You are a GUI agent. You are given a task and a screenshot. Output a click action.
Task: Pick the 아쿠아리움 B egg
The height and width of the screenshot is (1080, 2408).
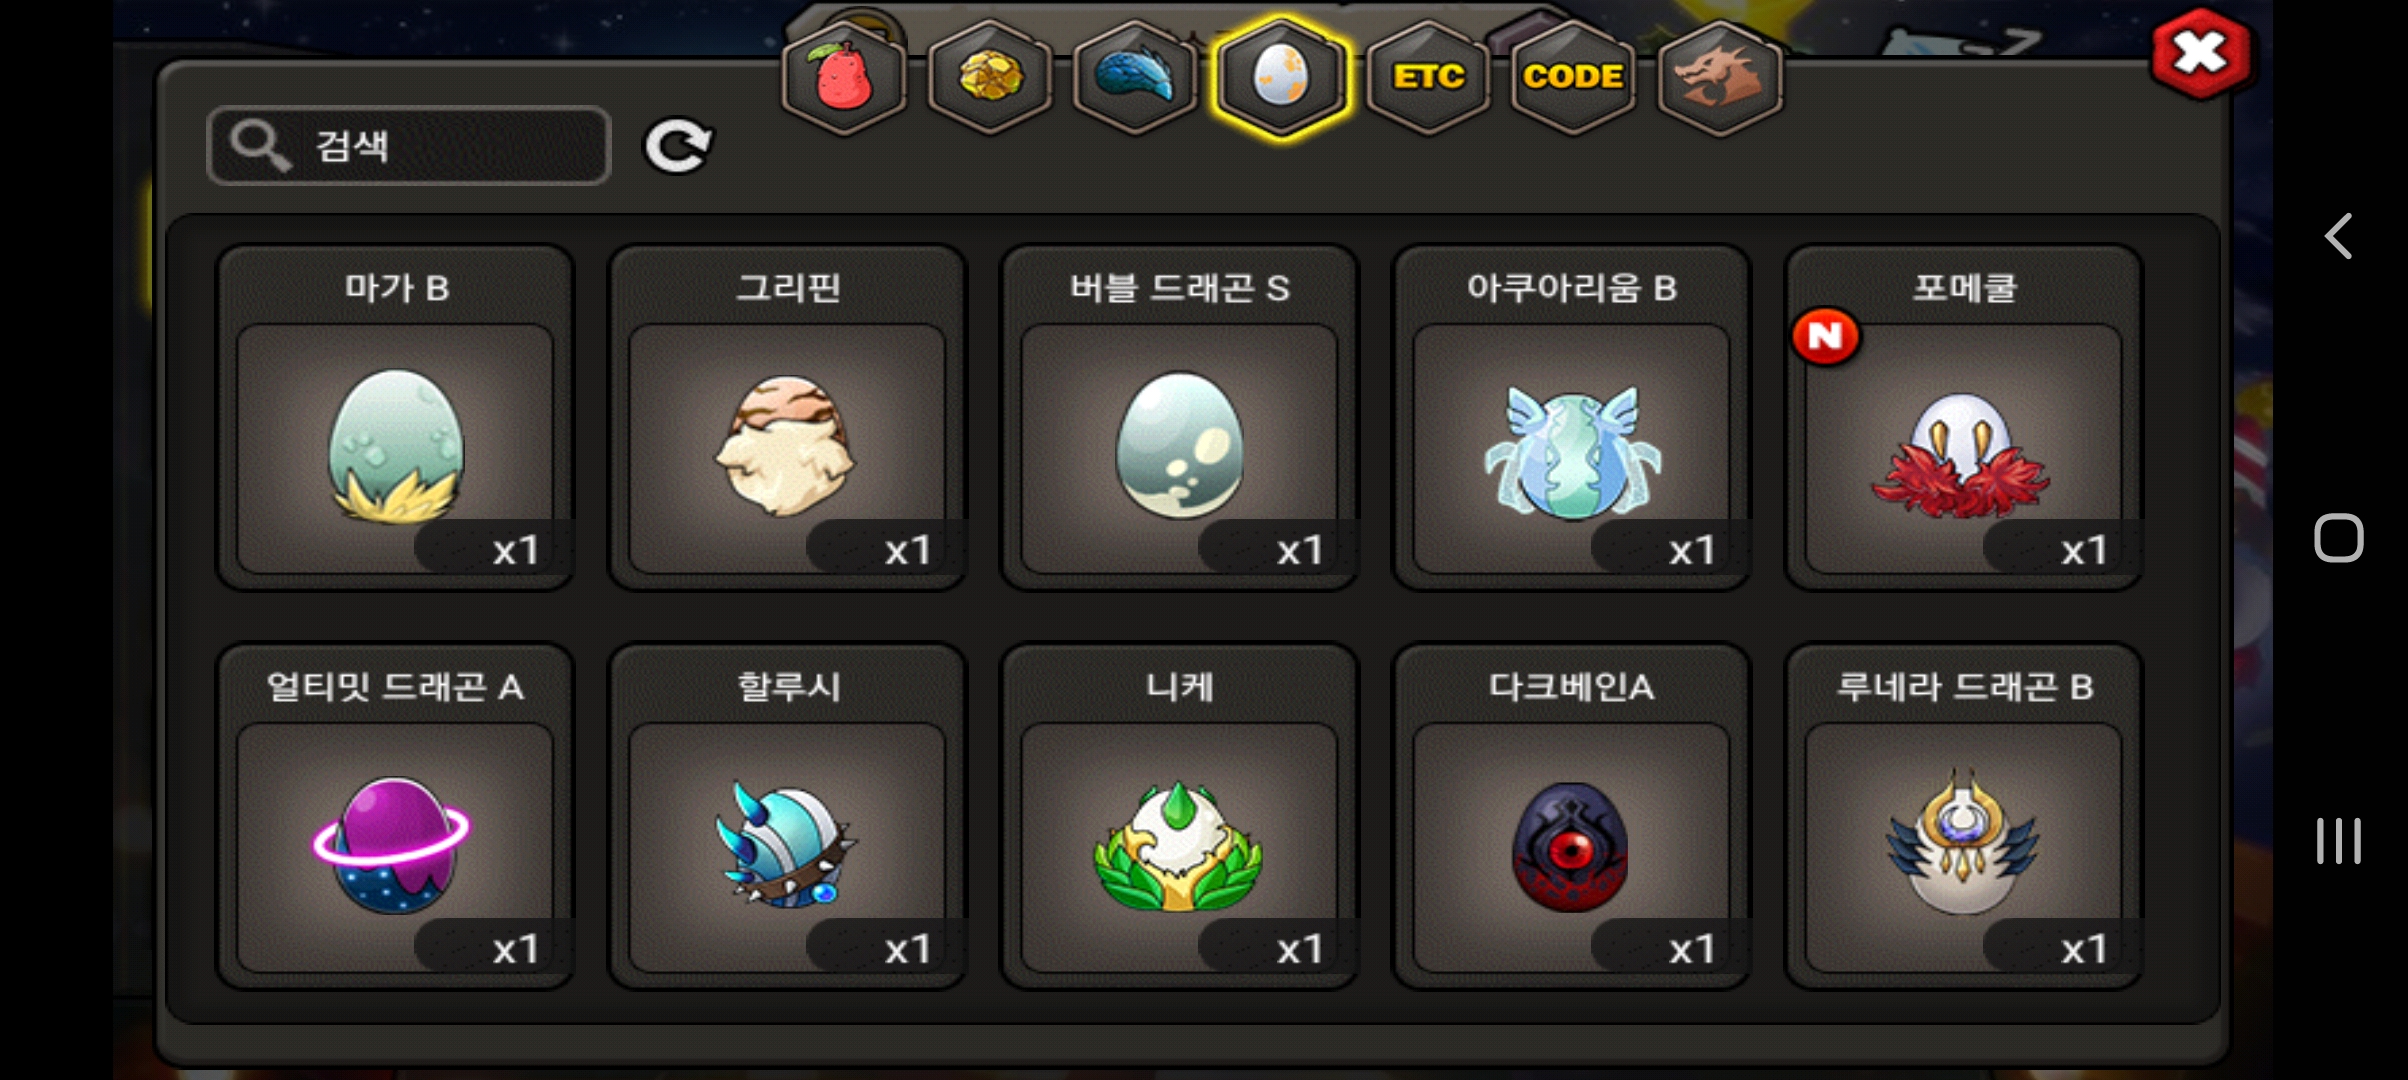coord(1571,418)
